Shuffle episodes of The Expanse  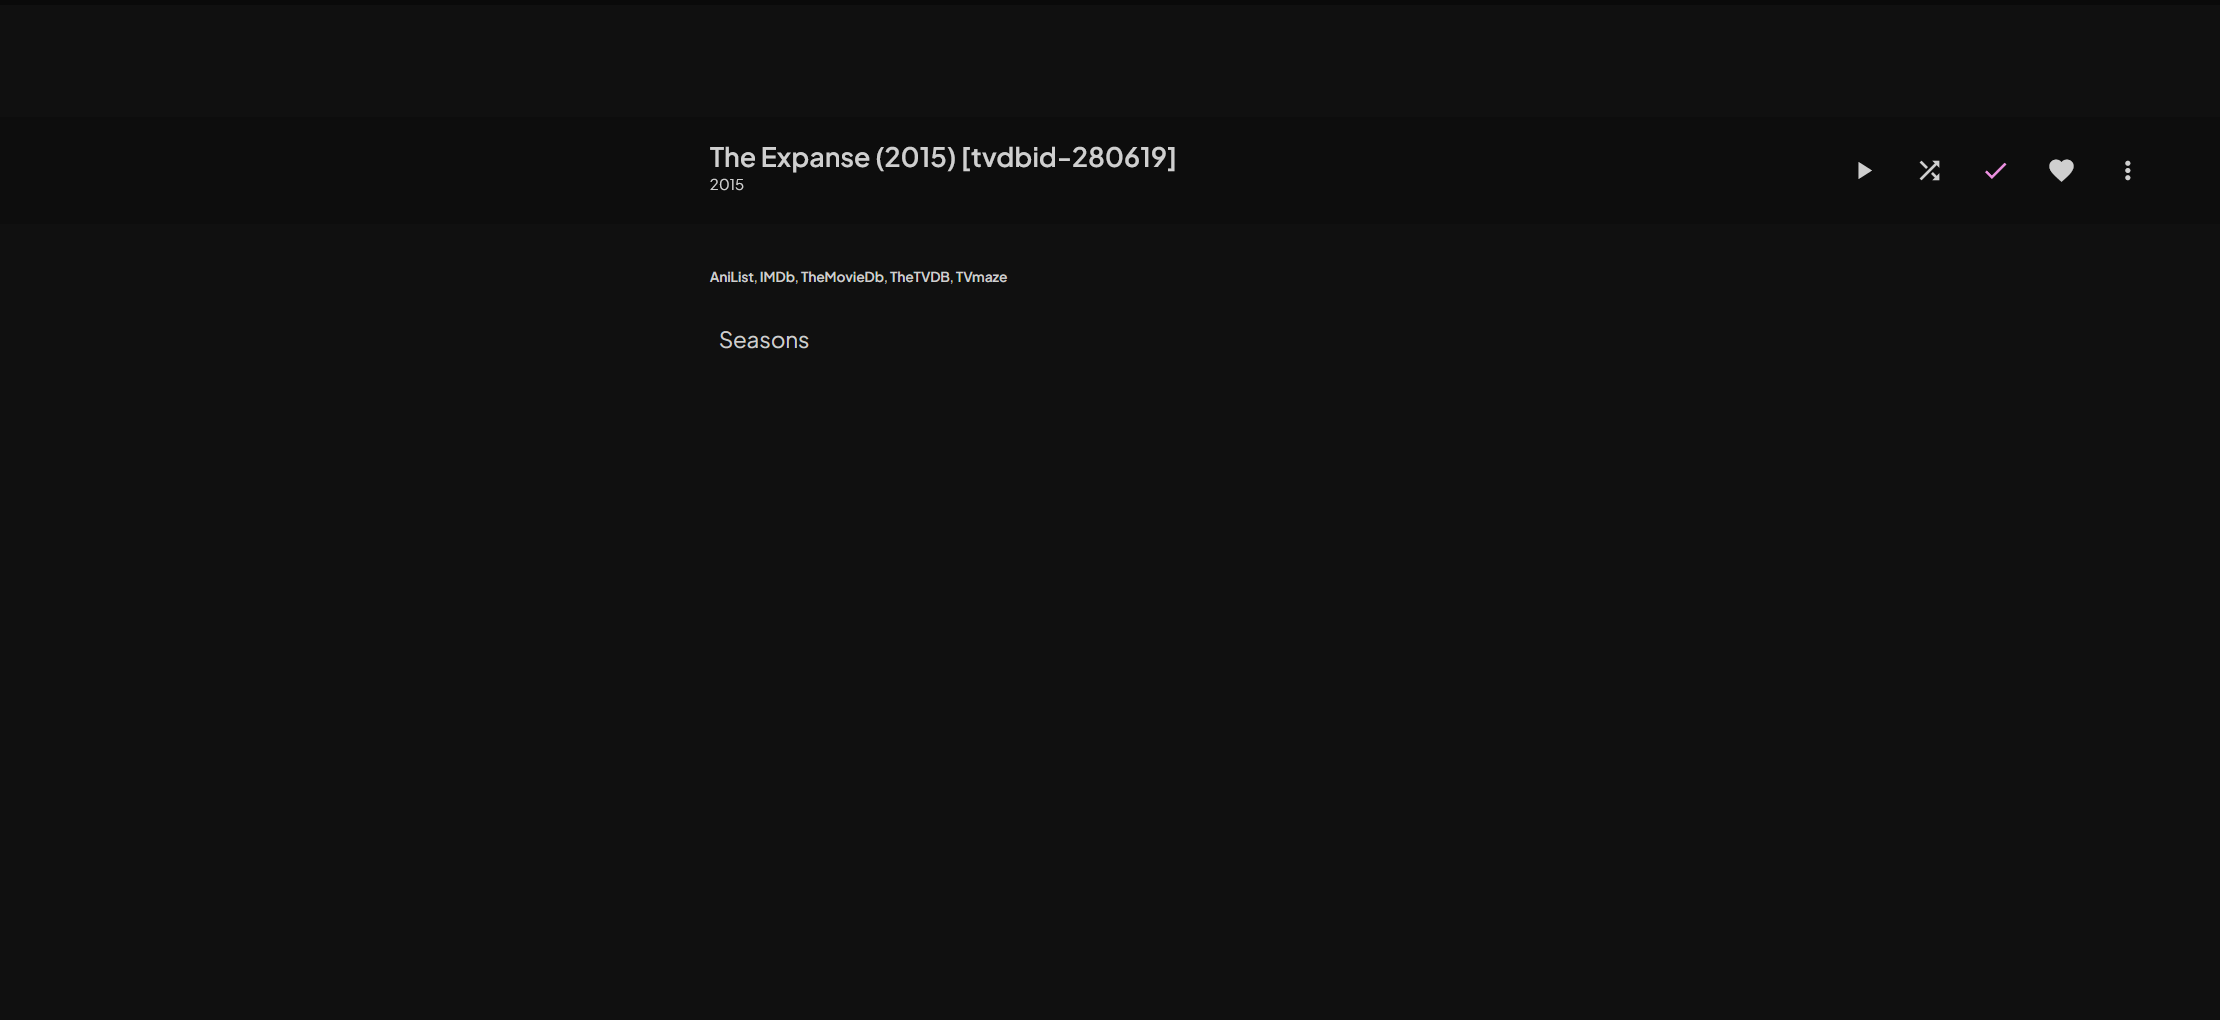coord(1930,171)
